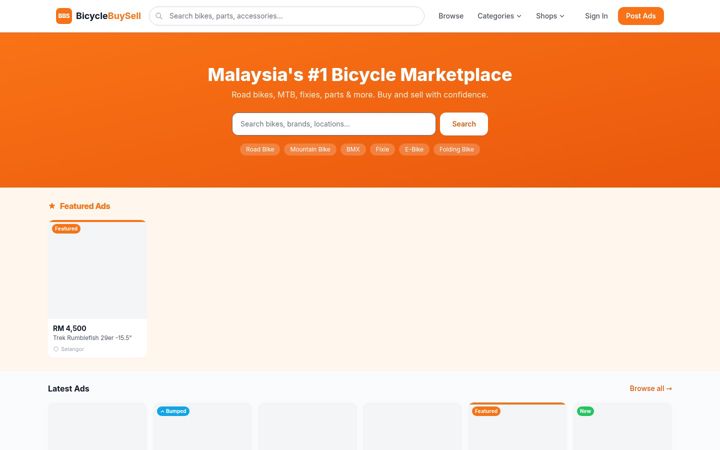Click the hero Search button
This screenshot has width=720, height=450.
[464, 124]
